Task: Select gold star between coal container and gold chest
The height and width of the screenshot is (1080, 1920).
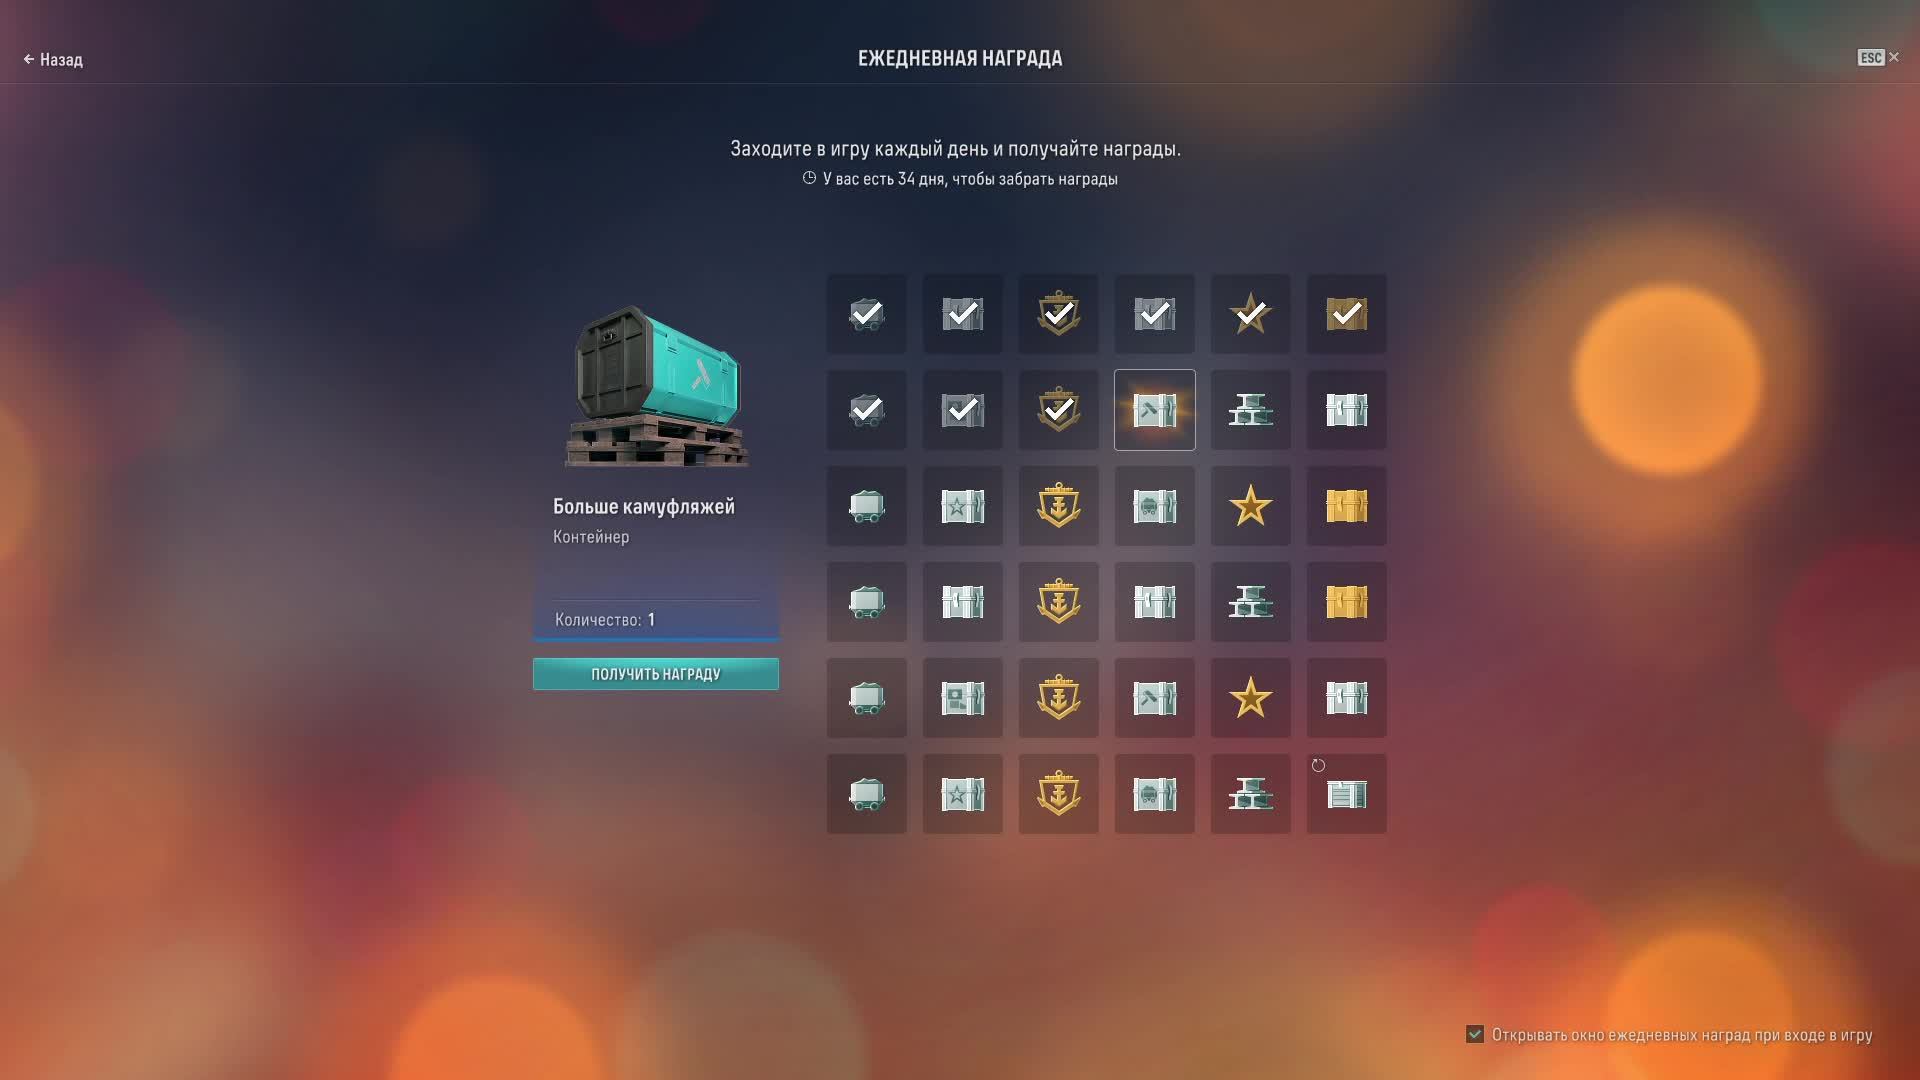Action: coord(1250,506)
